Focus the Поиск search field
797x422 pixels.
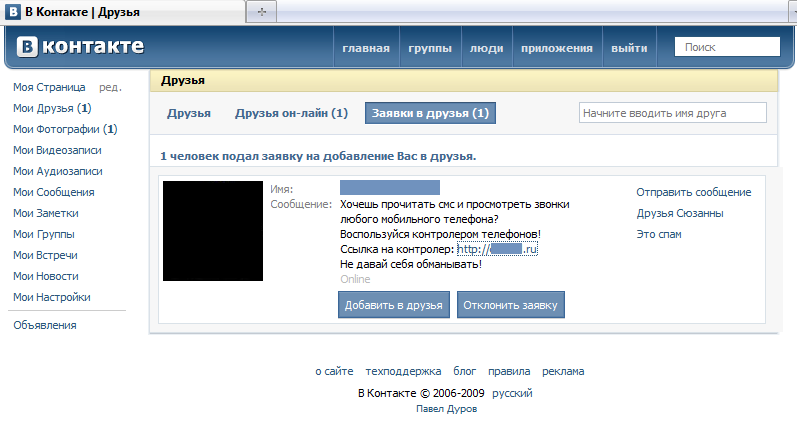pyautogui.click(x=727, y=47)
